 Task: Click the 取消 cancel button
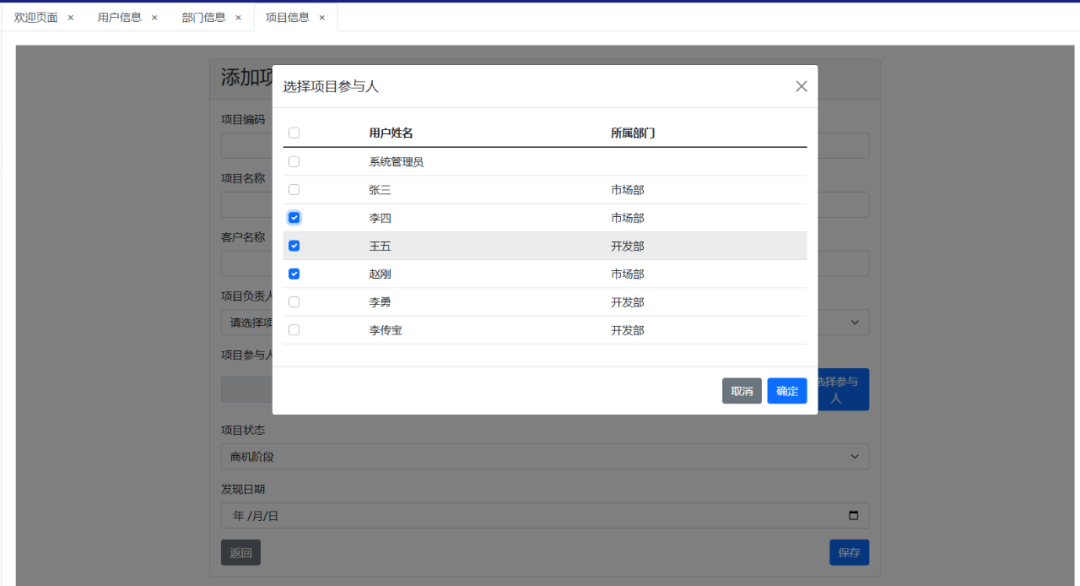tap(741, 390)
